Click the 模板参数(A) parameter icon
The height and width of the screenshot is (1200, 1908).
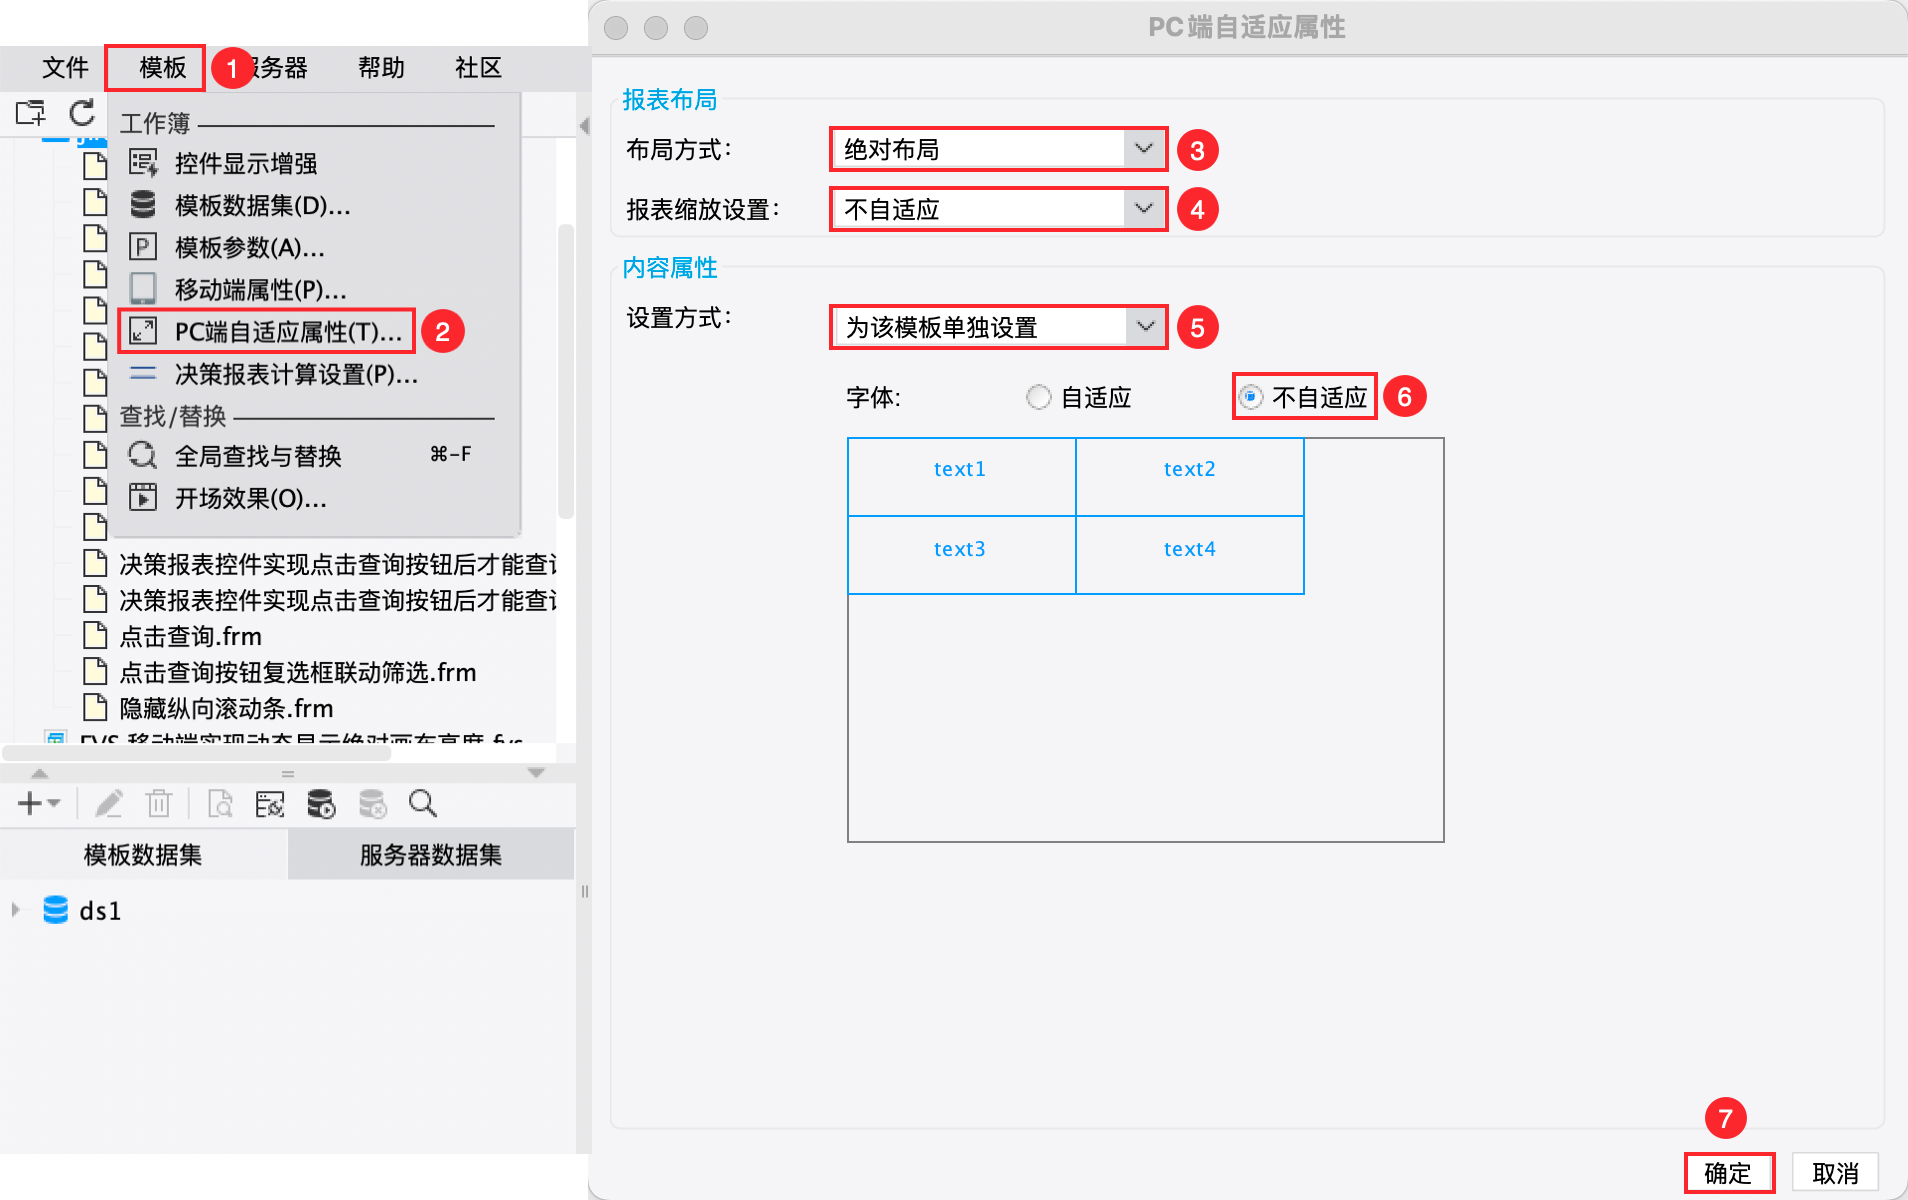[143, 247]
